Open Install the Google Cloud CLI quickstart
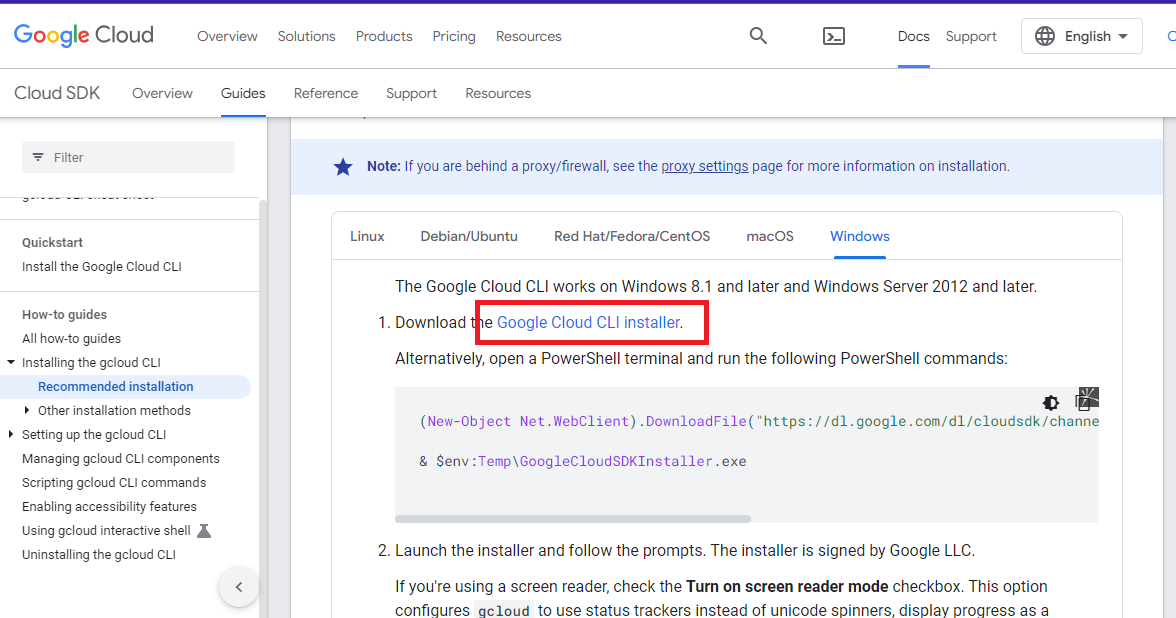The width and height of the screenshot is (1176, 618). point(102,267)
